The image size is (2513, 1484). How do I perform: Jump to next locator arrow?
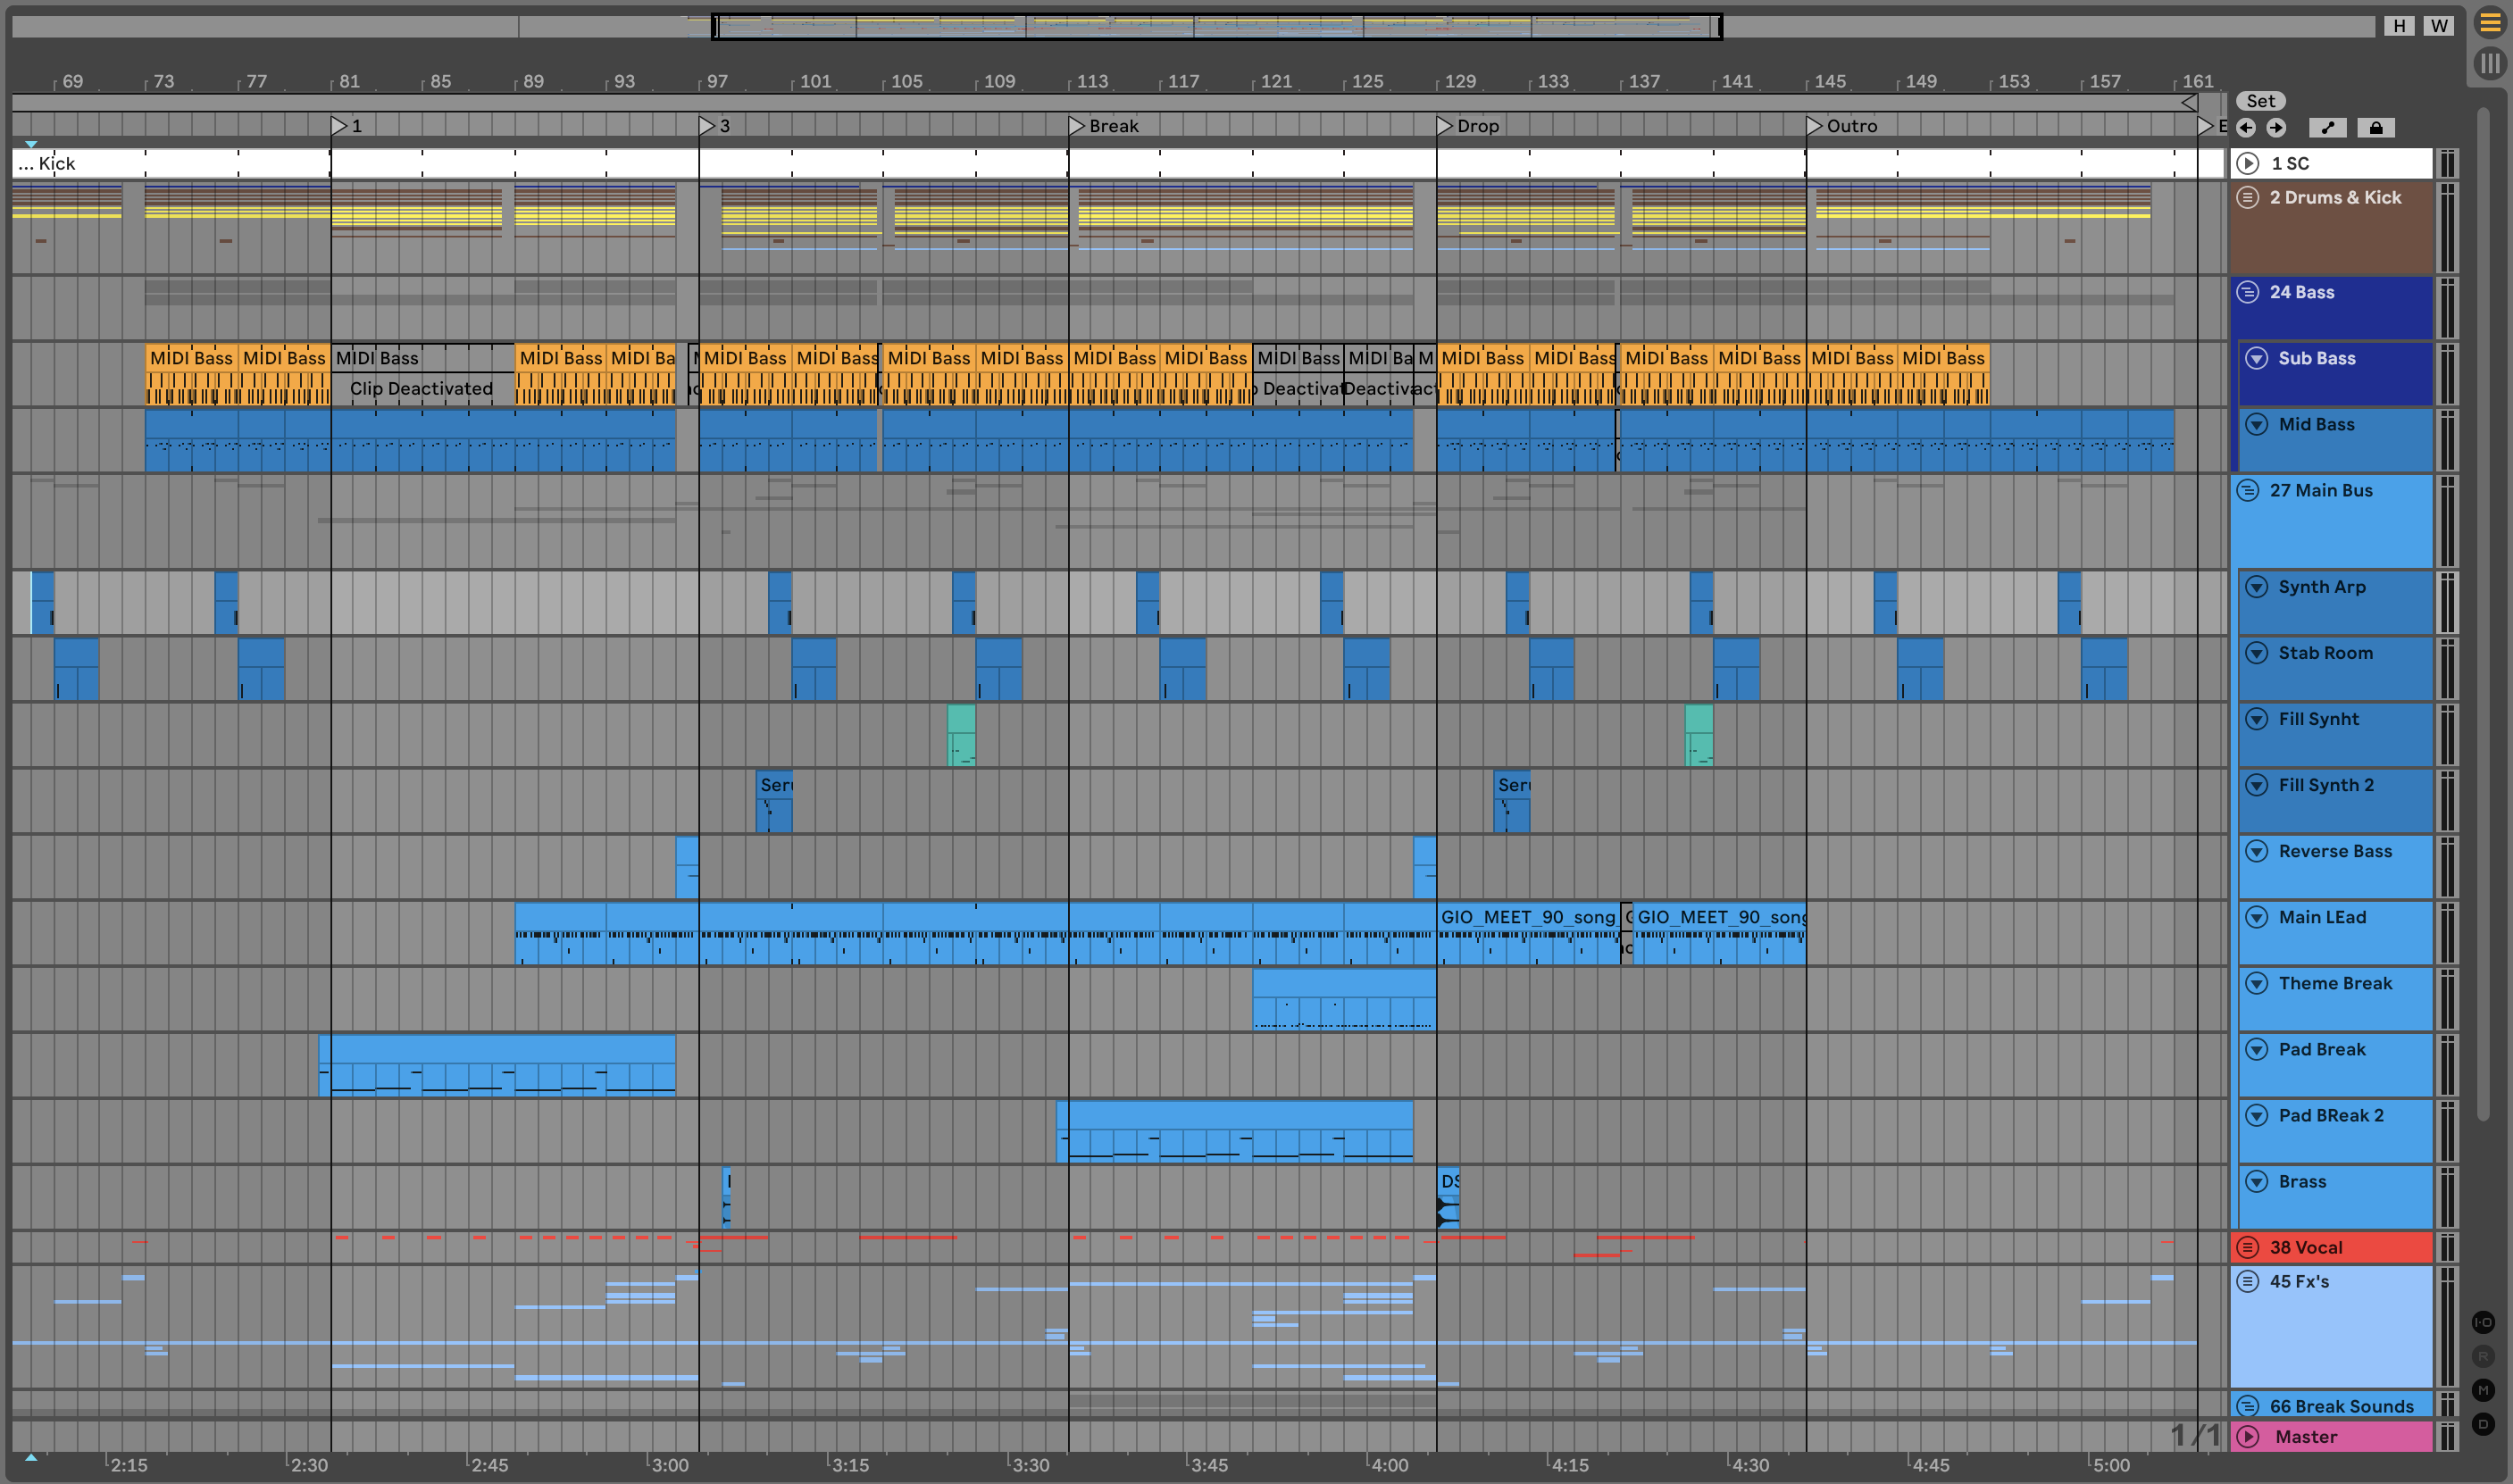pos(2277,127)
